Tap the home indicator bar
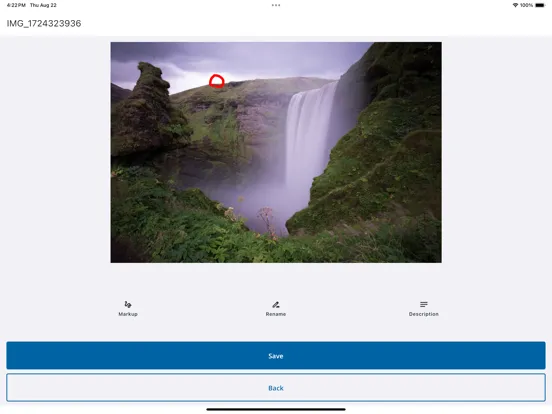The width and height of the screenshot is (552, 414). [x=276, y=409]
